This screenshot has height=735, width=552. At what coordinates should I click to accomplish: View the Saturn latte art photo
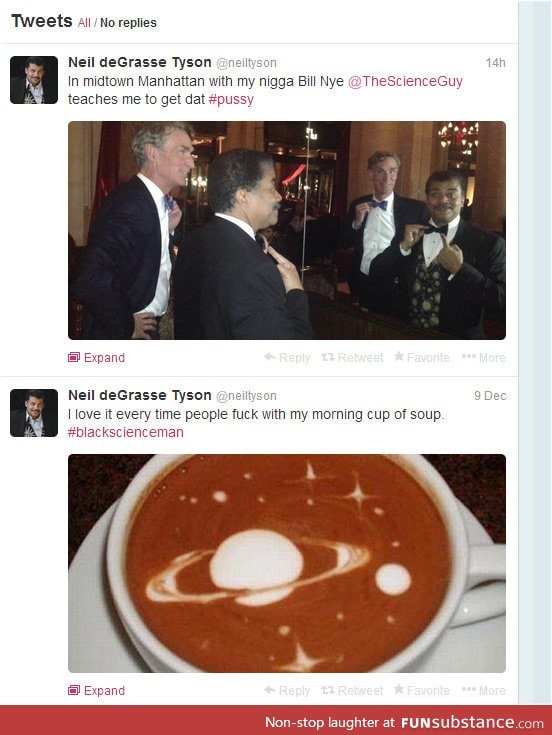coord(287,563)
